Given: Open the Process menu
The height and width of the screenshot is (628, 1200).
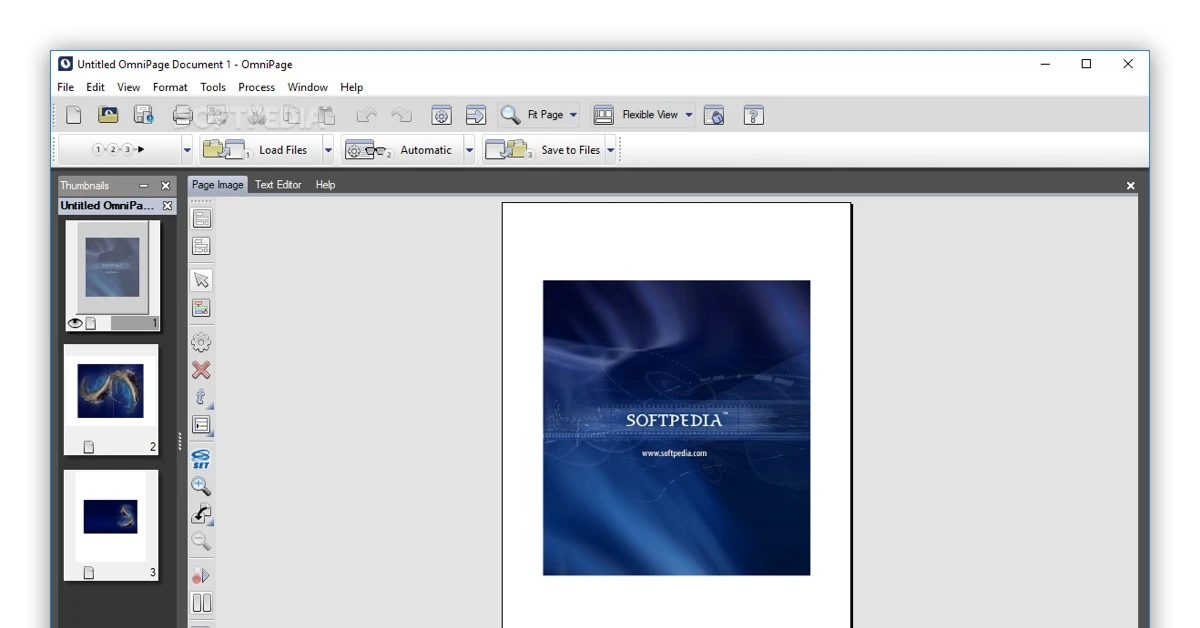Looking at the screenshot, I should click(257, 87).
